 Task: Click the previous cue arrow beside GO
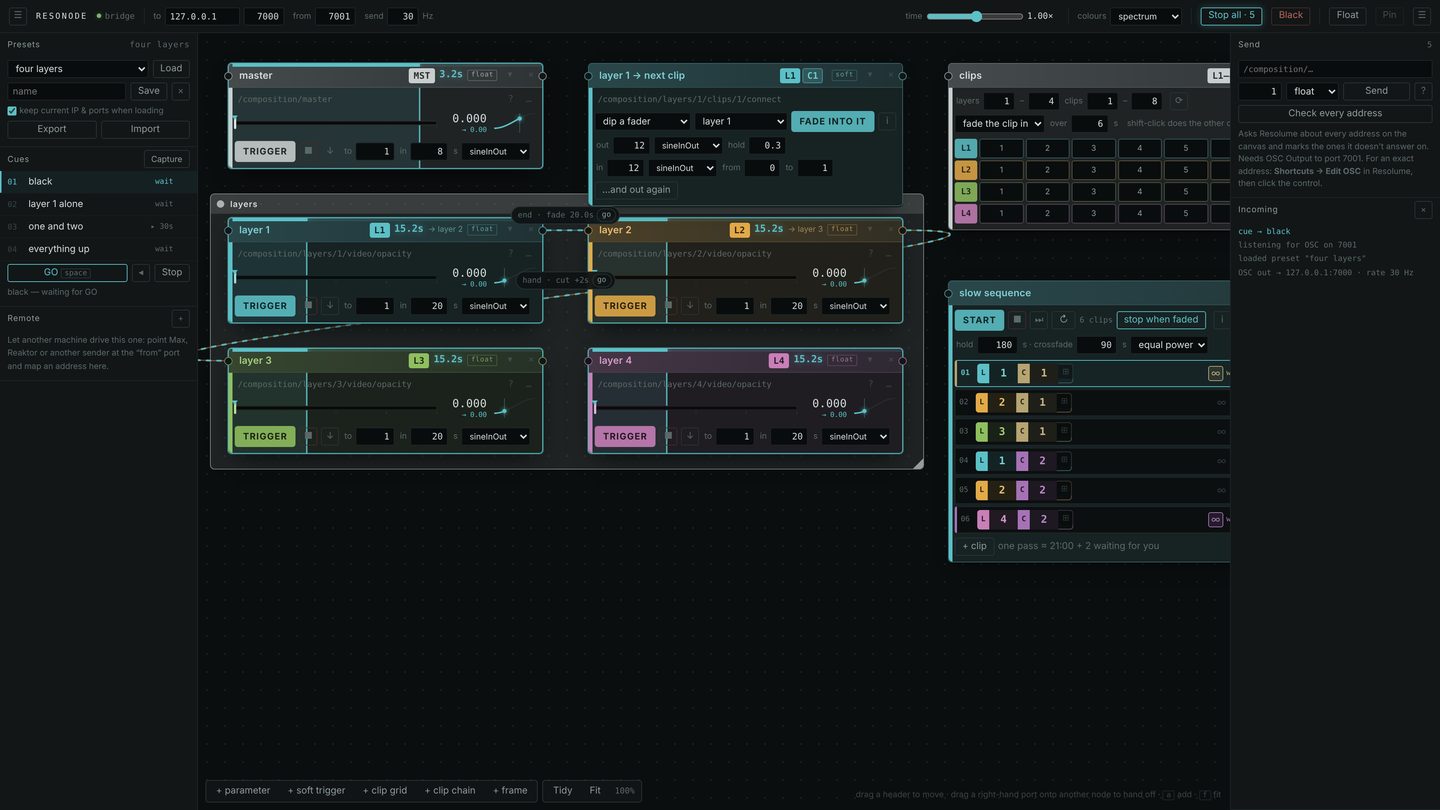tap(141, 273)
